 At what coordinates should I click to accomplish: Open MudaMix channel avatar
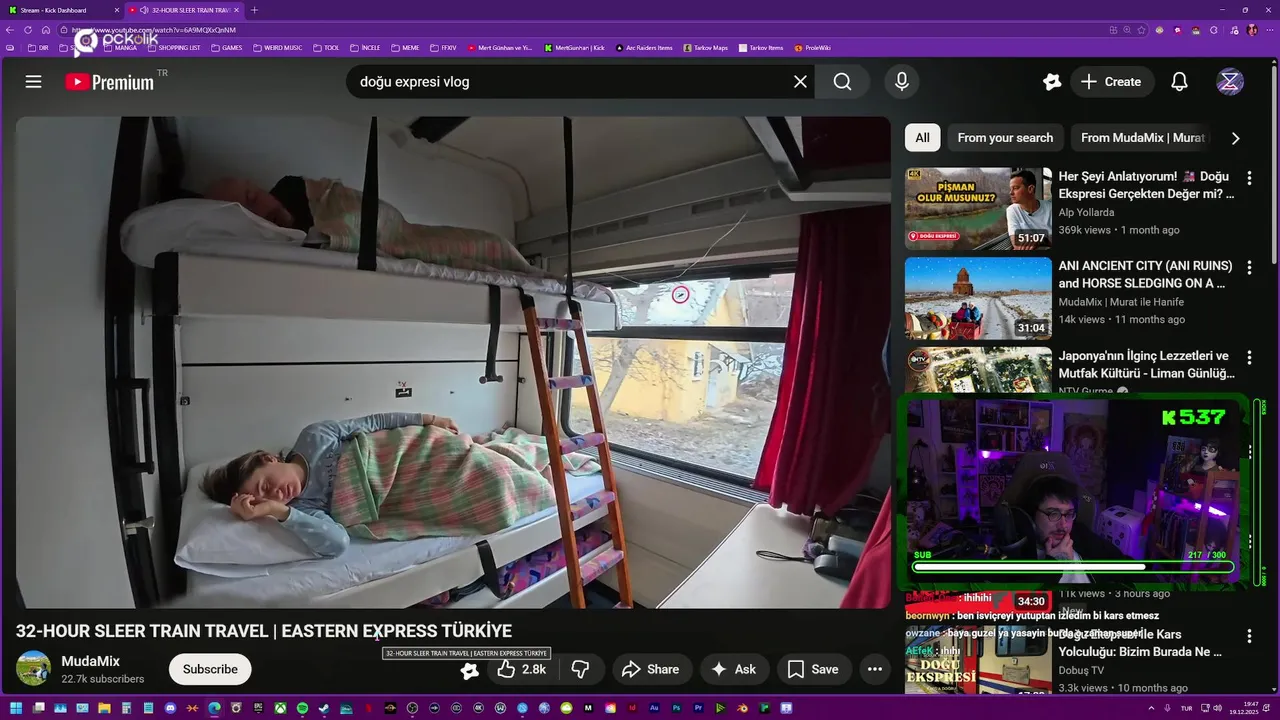[x=34, y=668]
